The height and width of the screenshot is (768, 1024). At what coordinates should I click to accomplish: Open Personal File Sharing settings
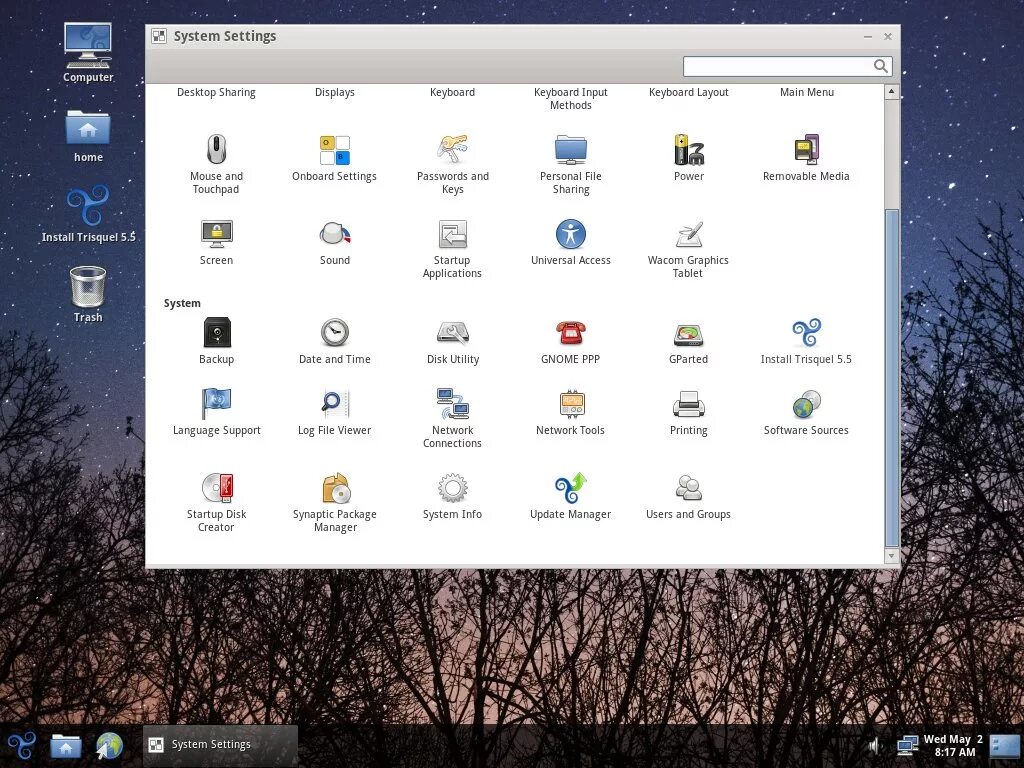pyautogui.click(x=571, y=163)
